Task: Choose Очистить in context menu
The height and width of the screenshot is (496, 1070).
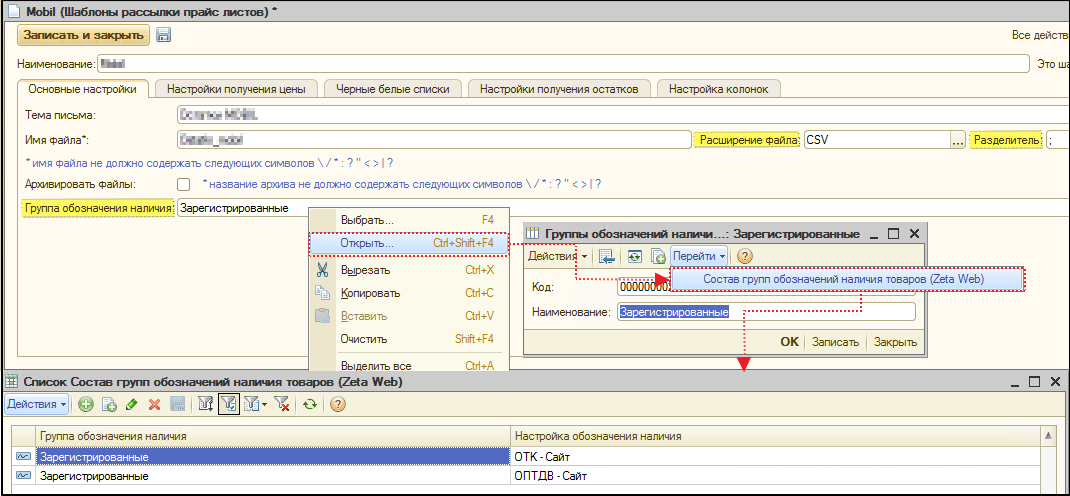Action: pyautogui.click(x=409, y=338)
